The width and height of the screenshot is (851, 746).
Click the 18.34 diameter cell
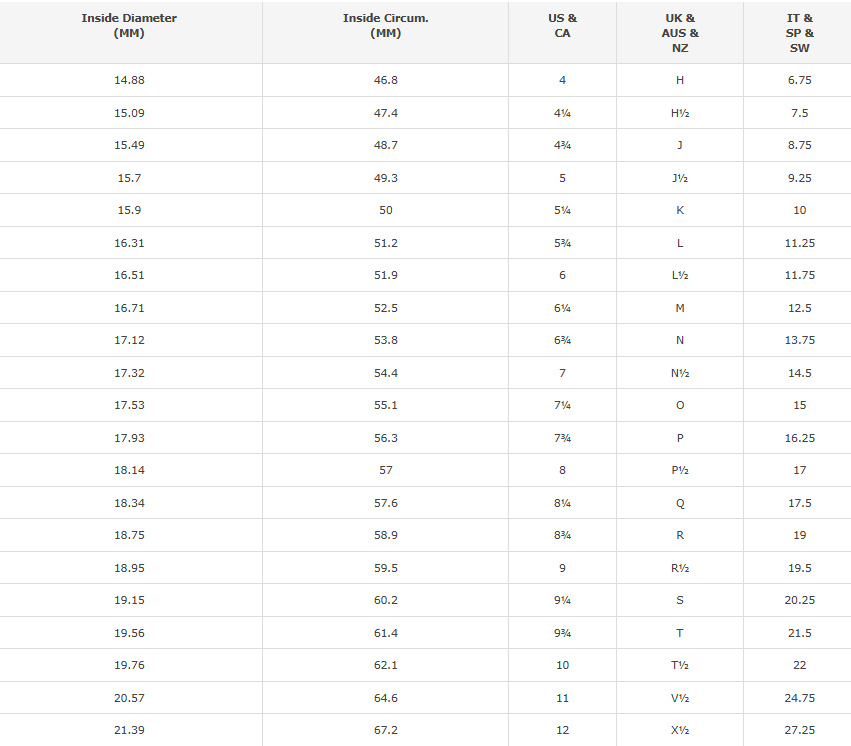130,503
